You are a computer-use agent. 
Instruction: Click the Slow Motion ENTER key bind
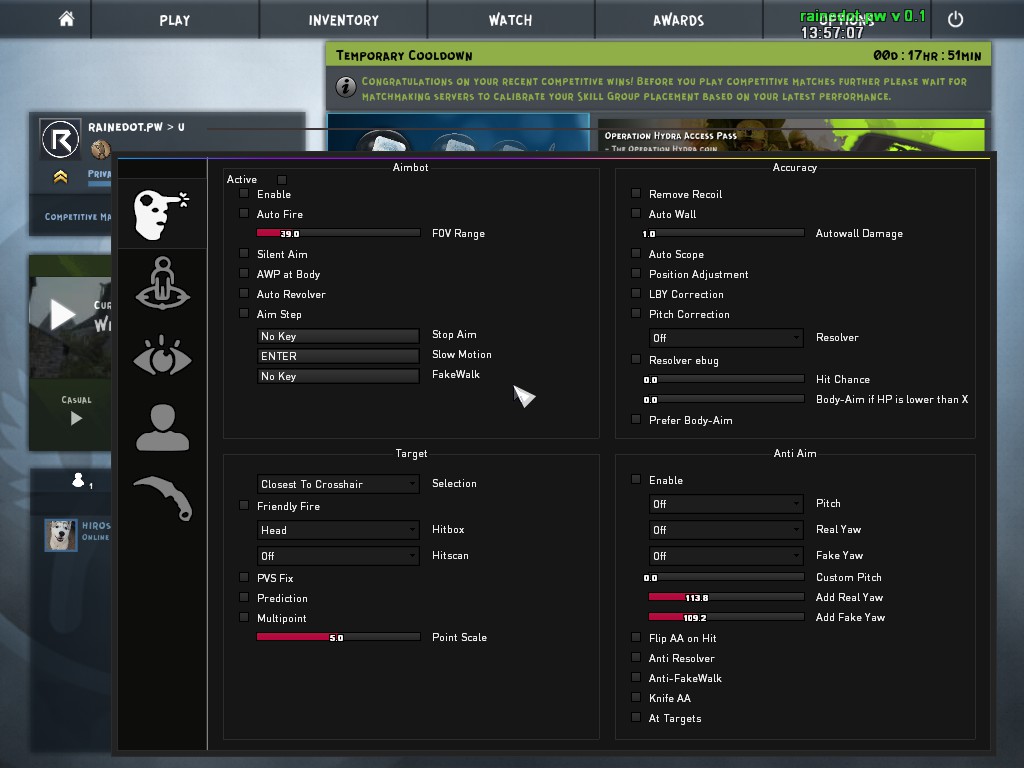(x=338, y=356)
